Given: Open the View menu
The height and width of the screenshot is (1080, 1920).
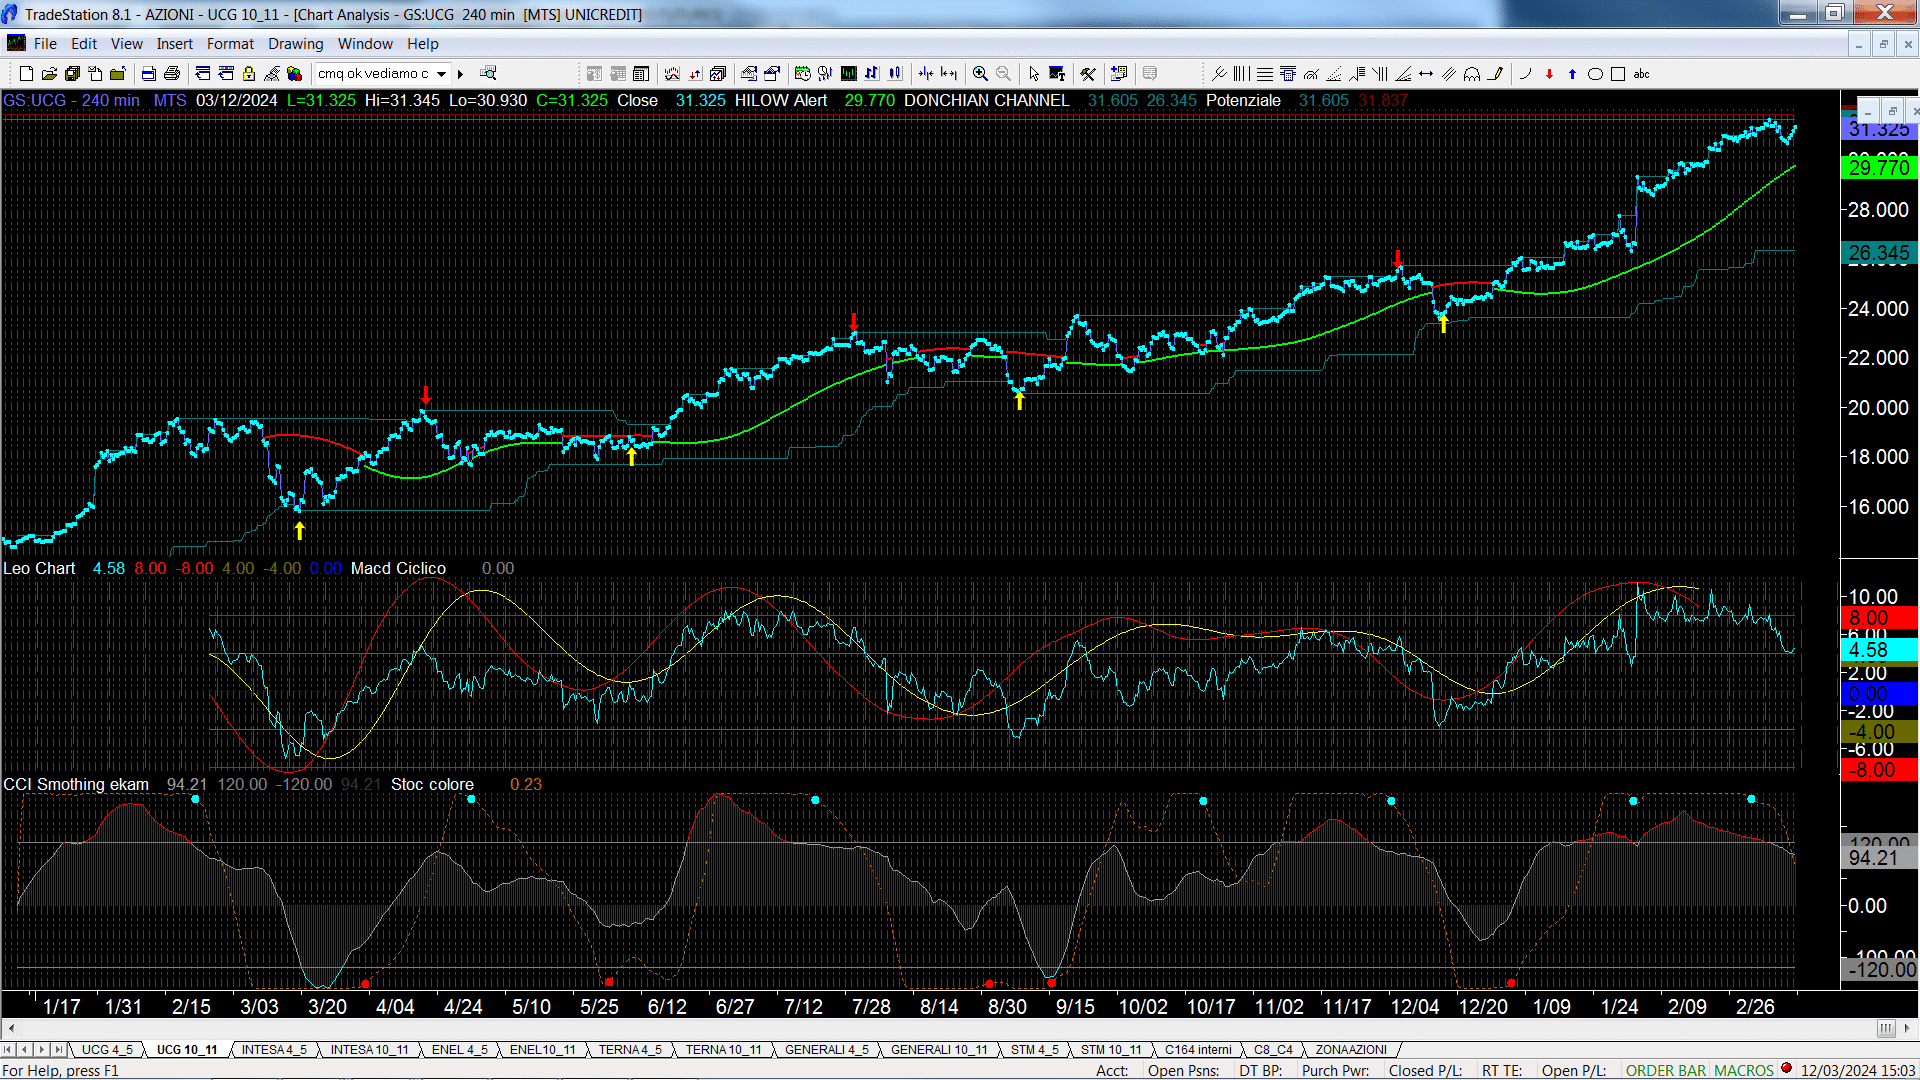Looking at the screenshot, I should [127, 44].
